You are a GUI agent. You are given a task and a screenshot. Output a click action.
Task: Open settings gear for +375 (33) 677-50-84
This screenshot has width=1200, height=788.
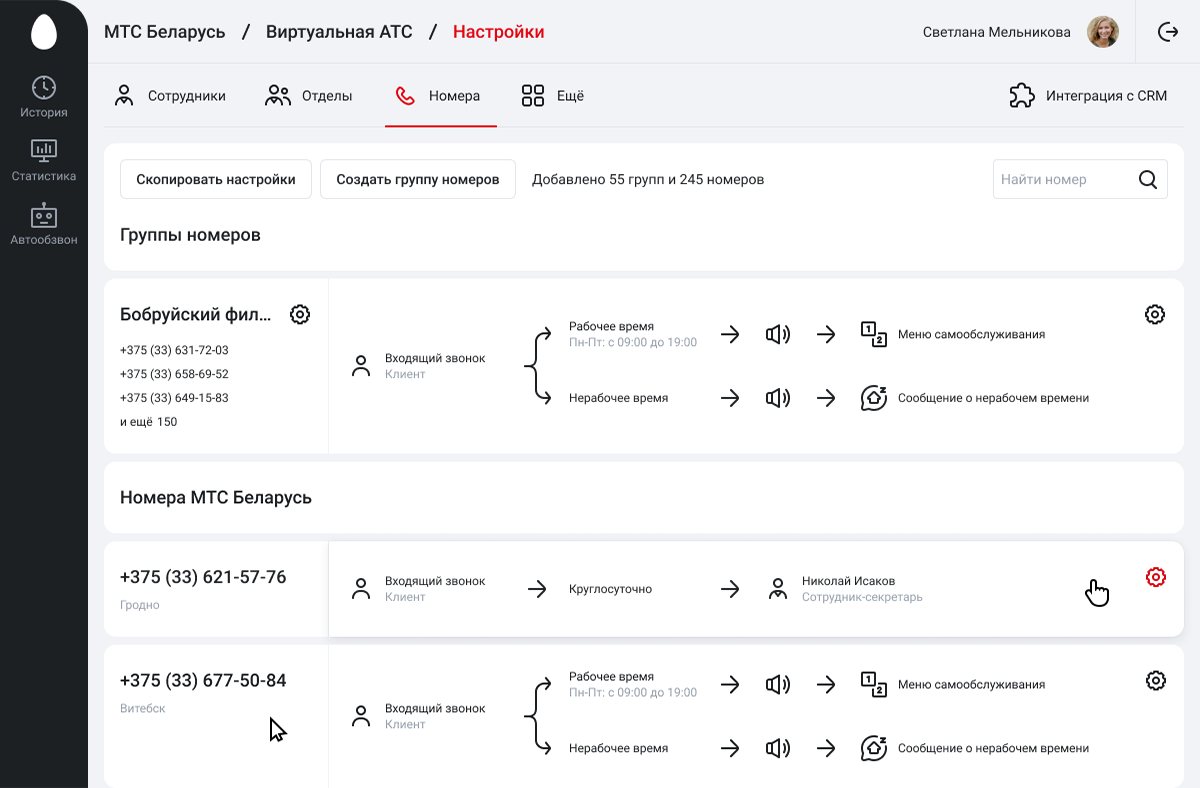(1156, 680)
